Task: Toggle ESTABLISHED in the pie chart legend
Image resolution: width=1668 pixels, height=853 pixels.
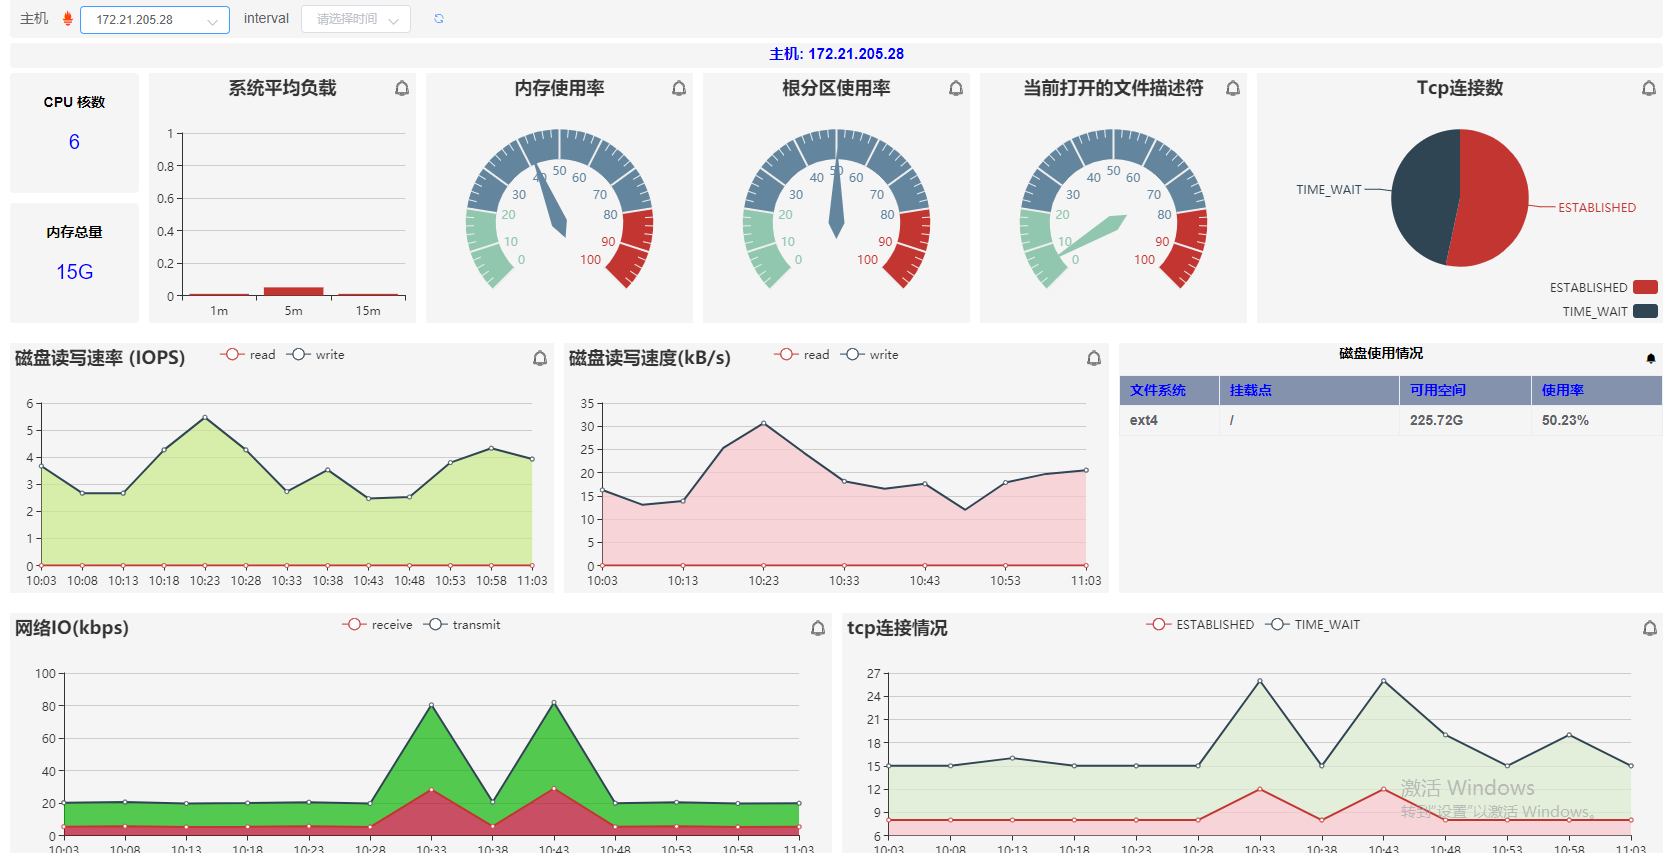Action: [x=1603, y=288]
